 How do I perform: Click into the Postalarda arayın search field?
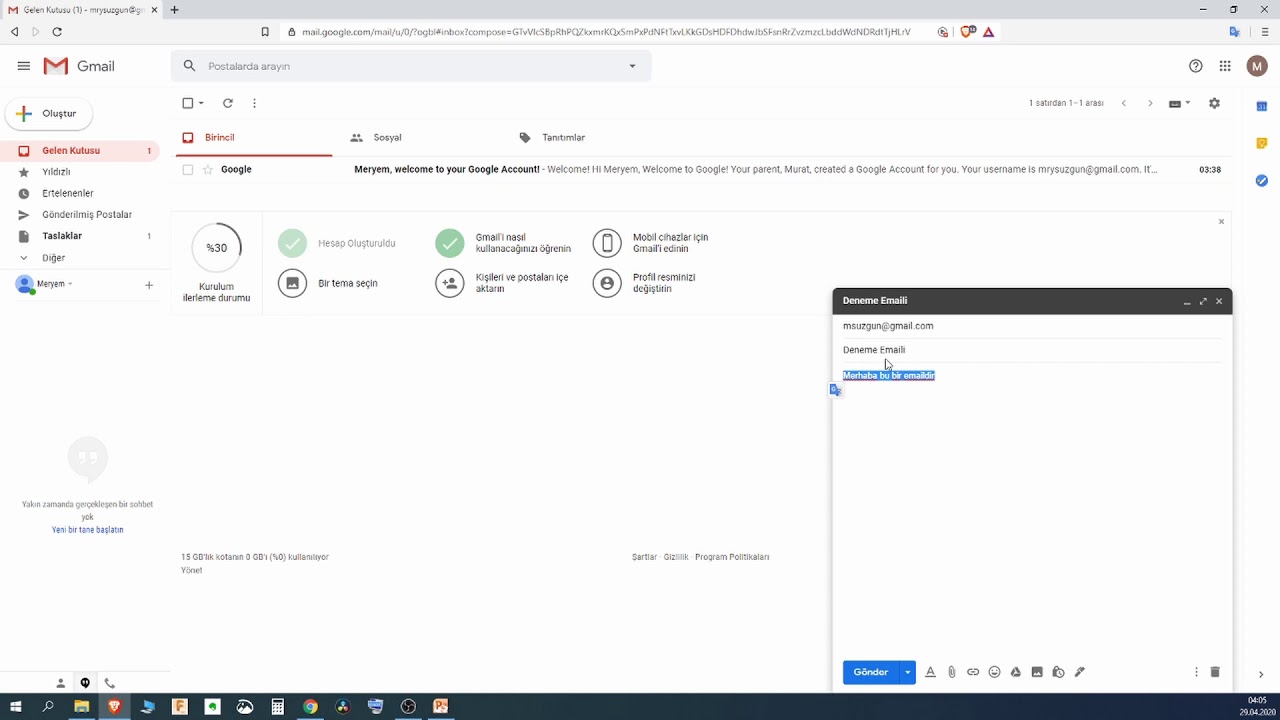(x=410, y=66)
